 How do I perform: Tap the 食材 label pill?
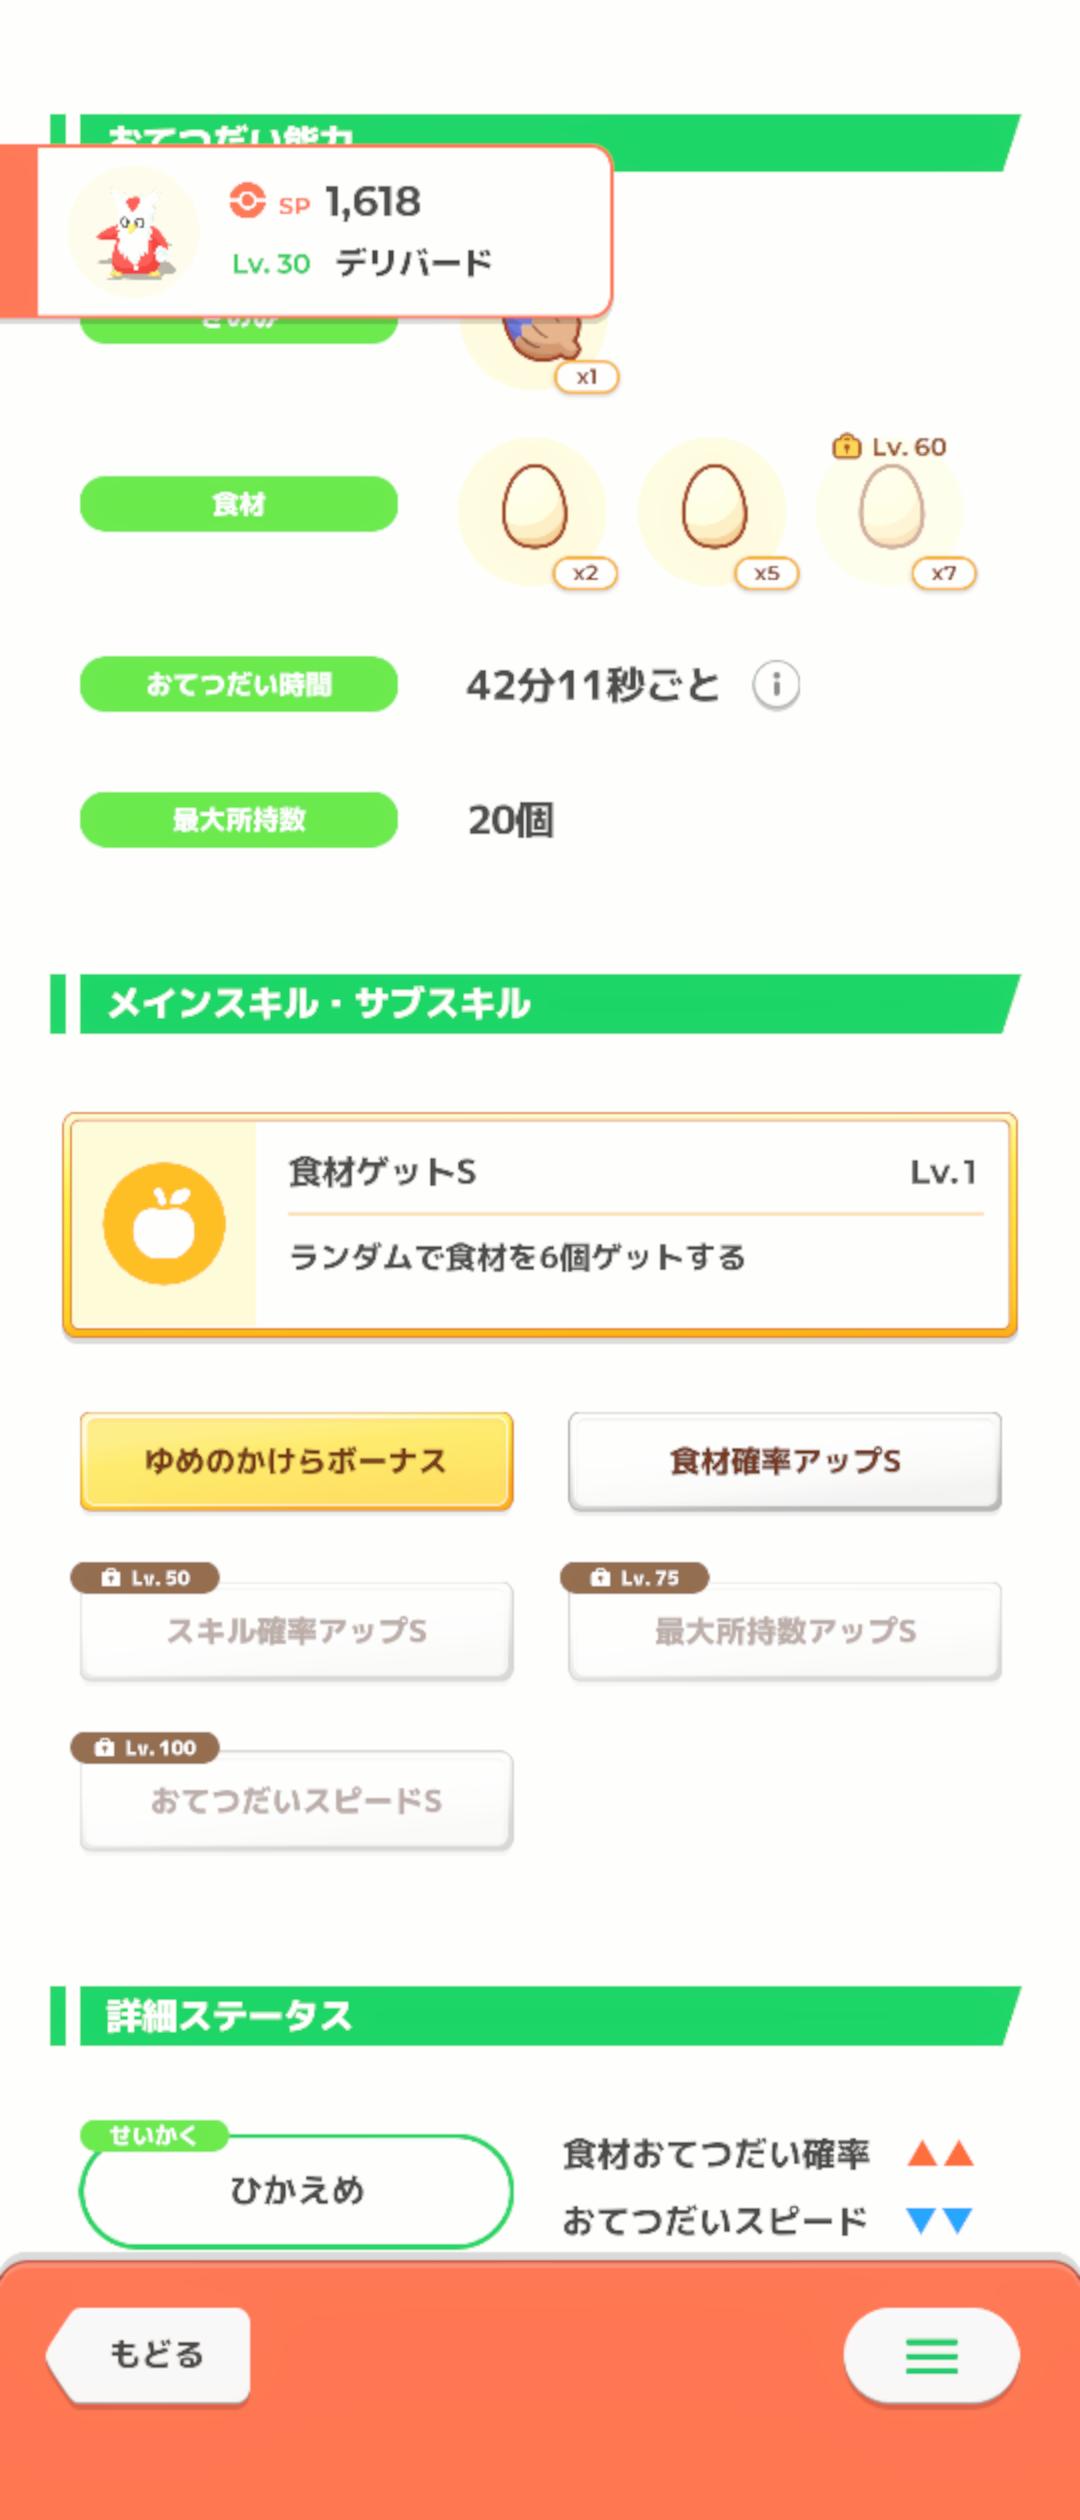pos(239,504)
